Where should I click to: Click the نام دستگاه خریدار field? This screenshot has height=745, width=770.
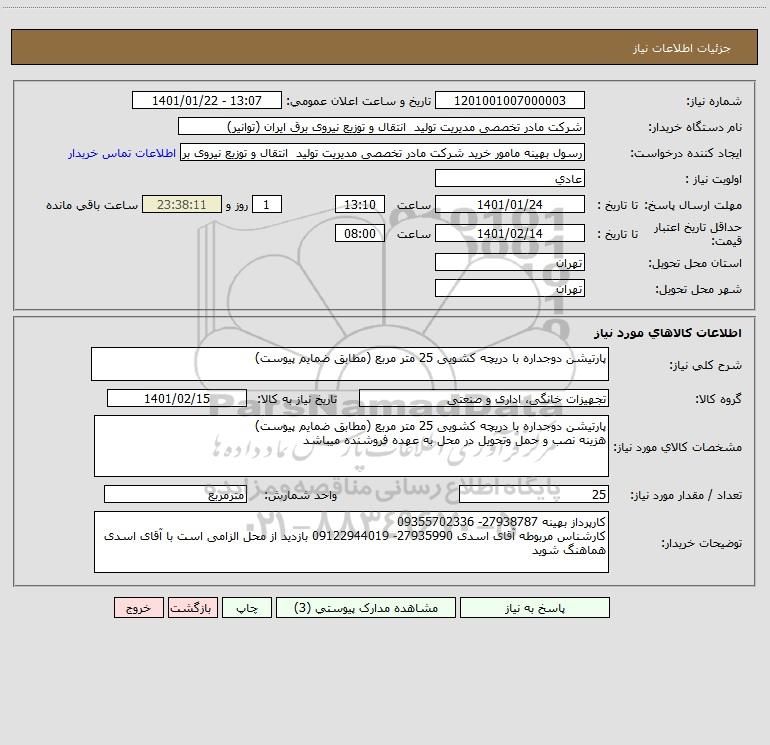tap(381, 126)
